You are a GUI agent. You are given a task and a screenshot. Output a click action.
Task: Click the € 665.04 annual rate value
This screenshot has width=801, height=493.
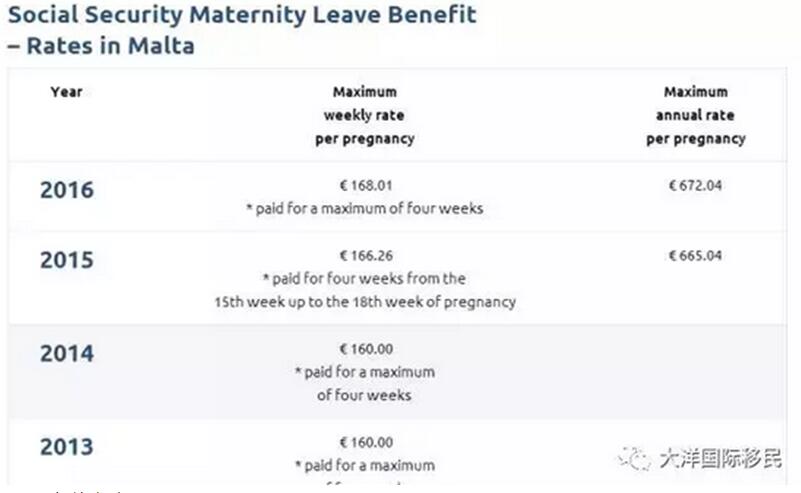(x=696, y=255)
